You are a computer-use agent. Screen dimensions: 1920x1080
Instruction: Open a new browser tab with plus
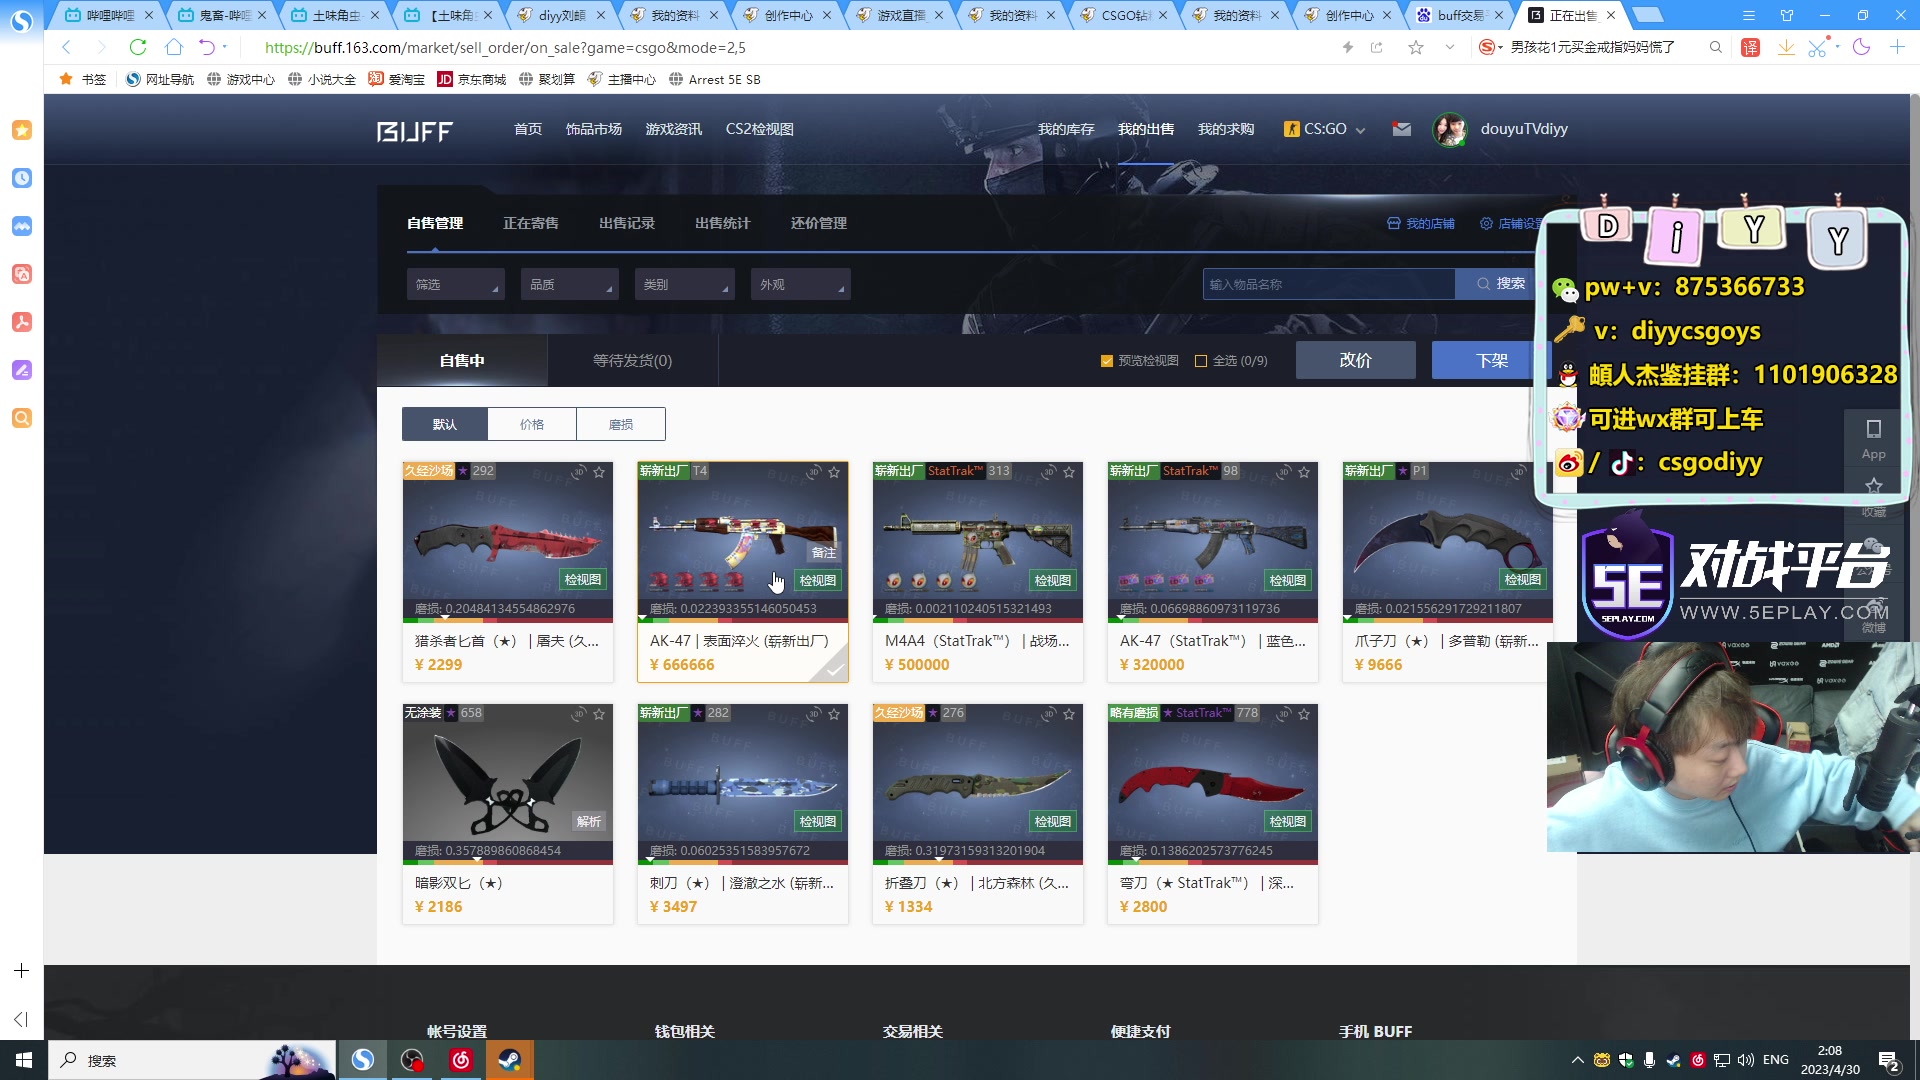[1648, 15]
